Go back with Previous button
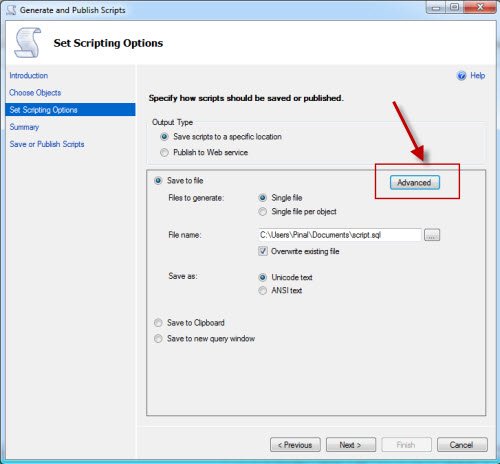 295,445
